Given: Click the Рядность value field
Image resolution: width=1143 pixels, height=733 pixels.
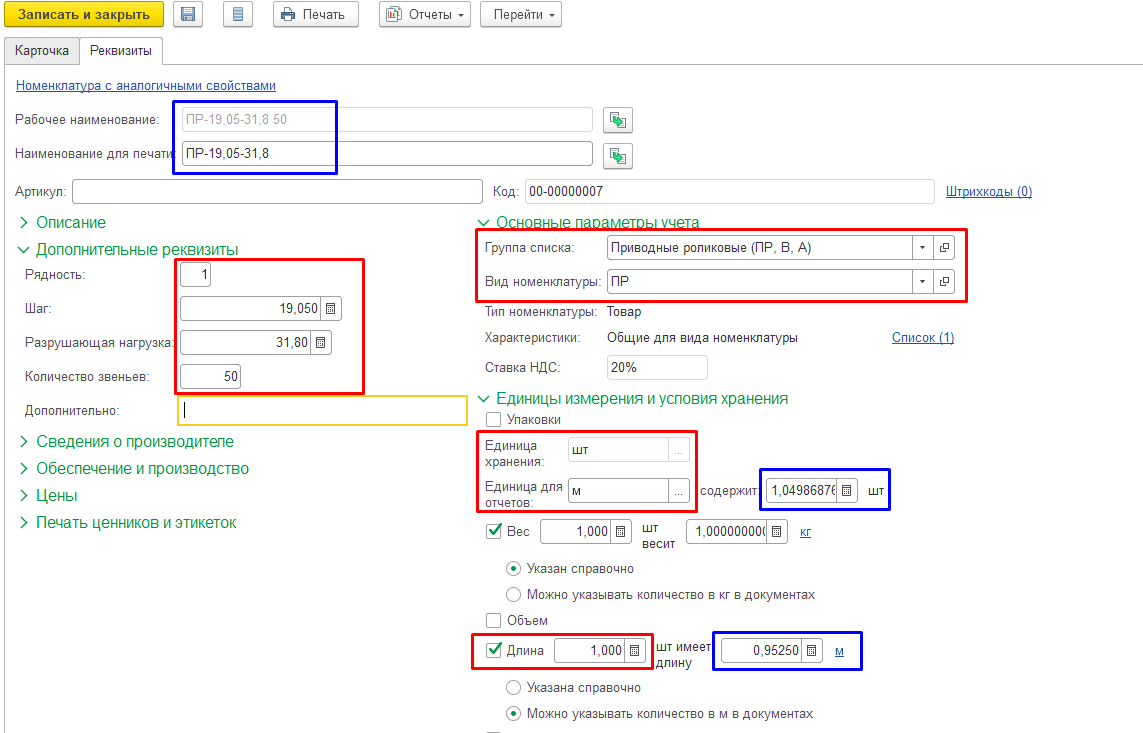Looking at the screenshot, I should 195,275.
